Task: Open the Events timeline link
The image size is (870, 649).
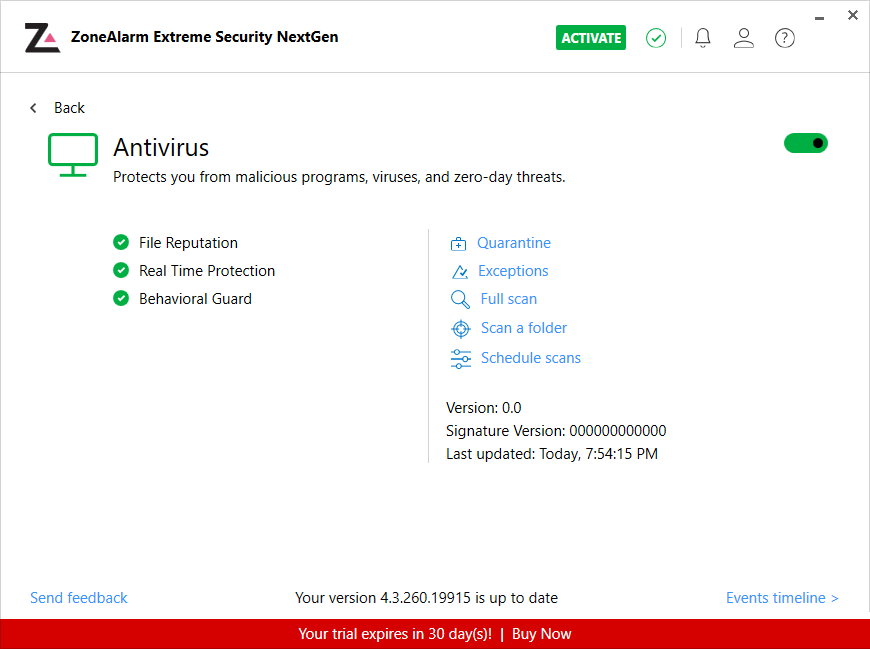Action: tap(781, 598)
